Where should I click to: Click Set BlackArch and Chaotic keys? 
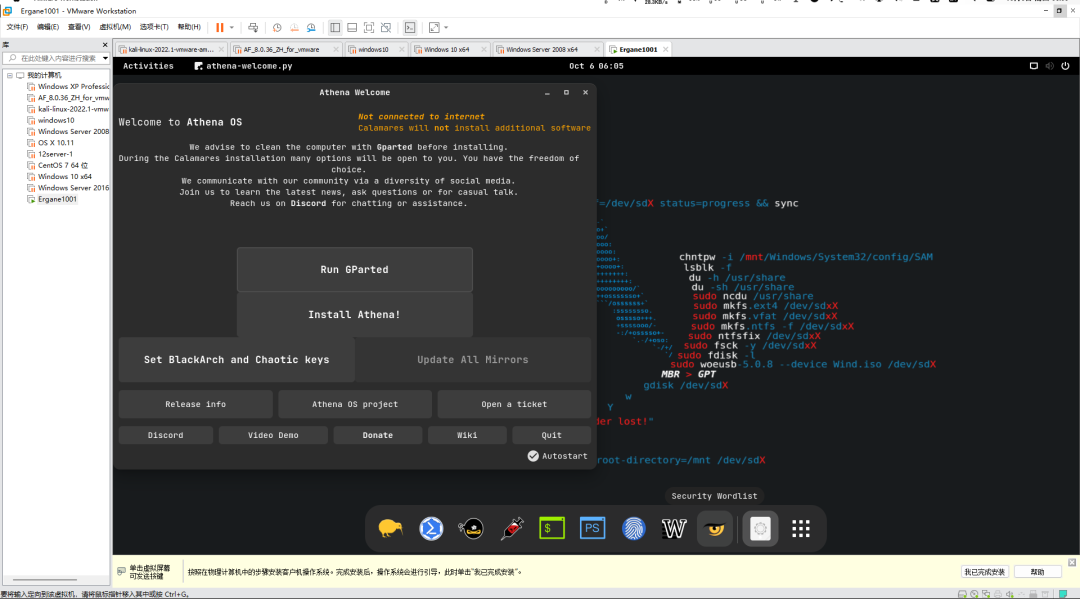(236, 359)
